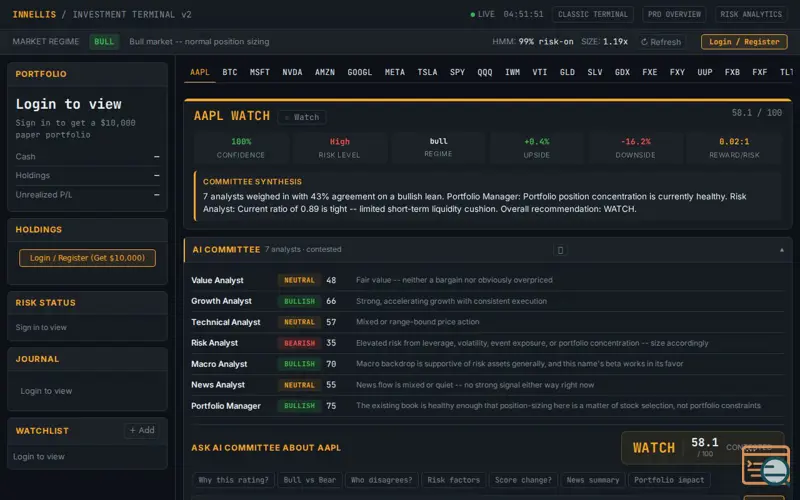Open the floating chat terminal icon
The image size is (800, 500).
[766, 465]
